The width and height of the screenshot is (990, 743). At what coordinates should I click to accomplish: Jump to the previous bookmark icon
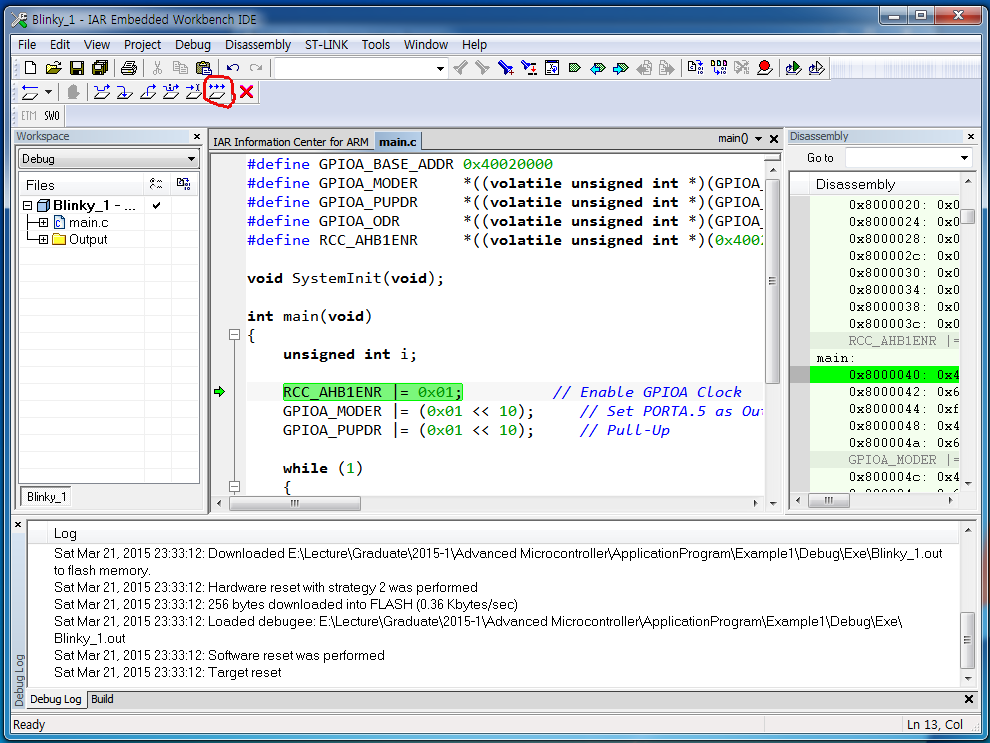(x=597, y=68)
